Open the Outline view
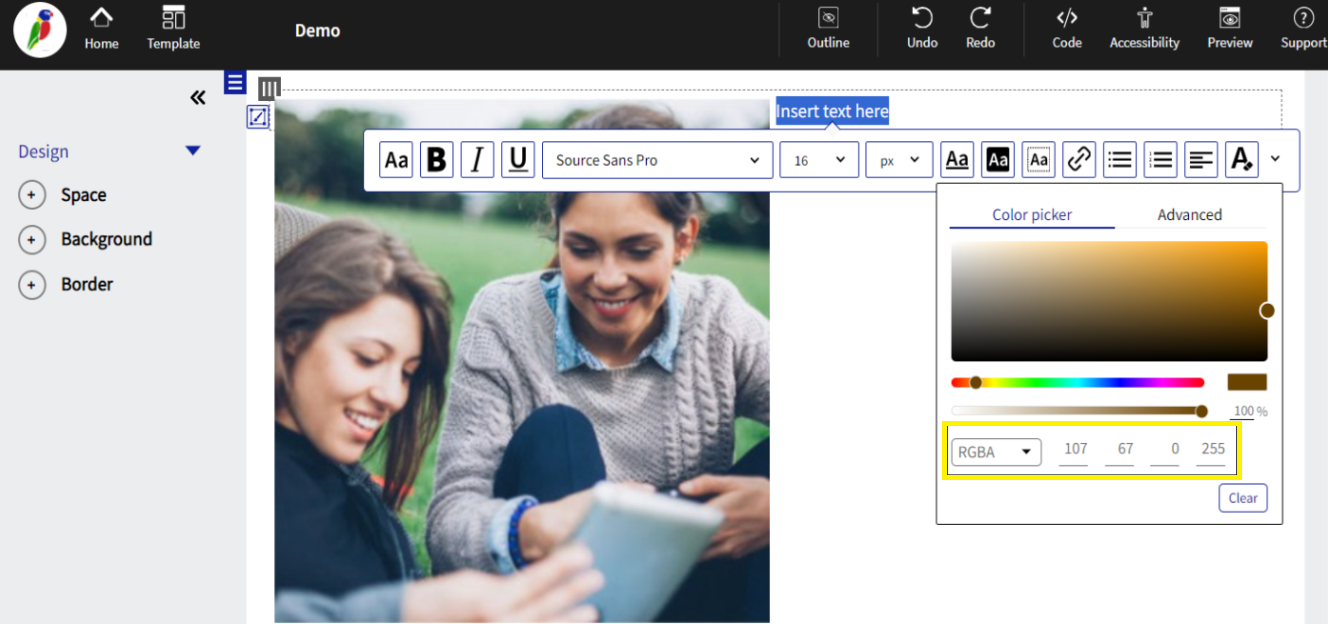Screen dimensions: 1329x624 pyautogui.click(x=828, y=29)
